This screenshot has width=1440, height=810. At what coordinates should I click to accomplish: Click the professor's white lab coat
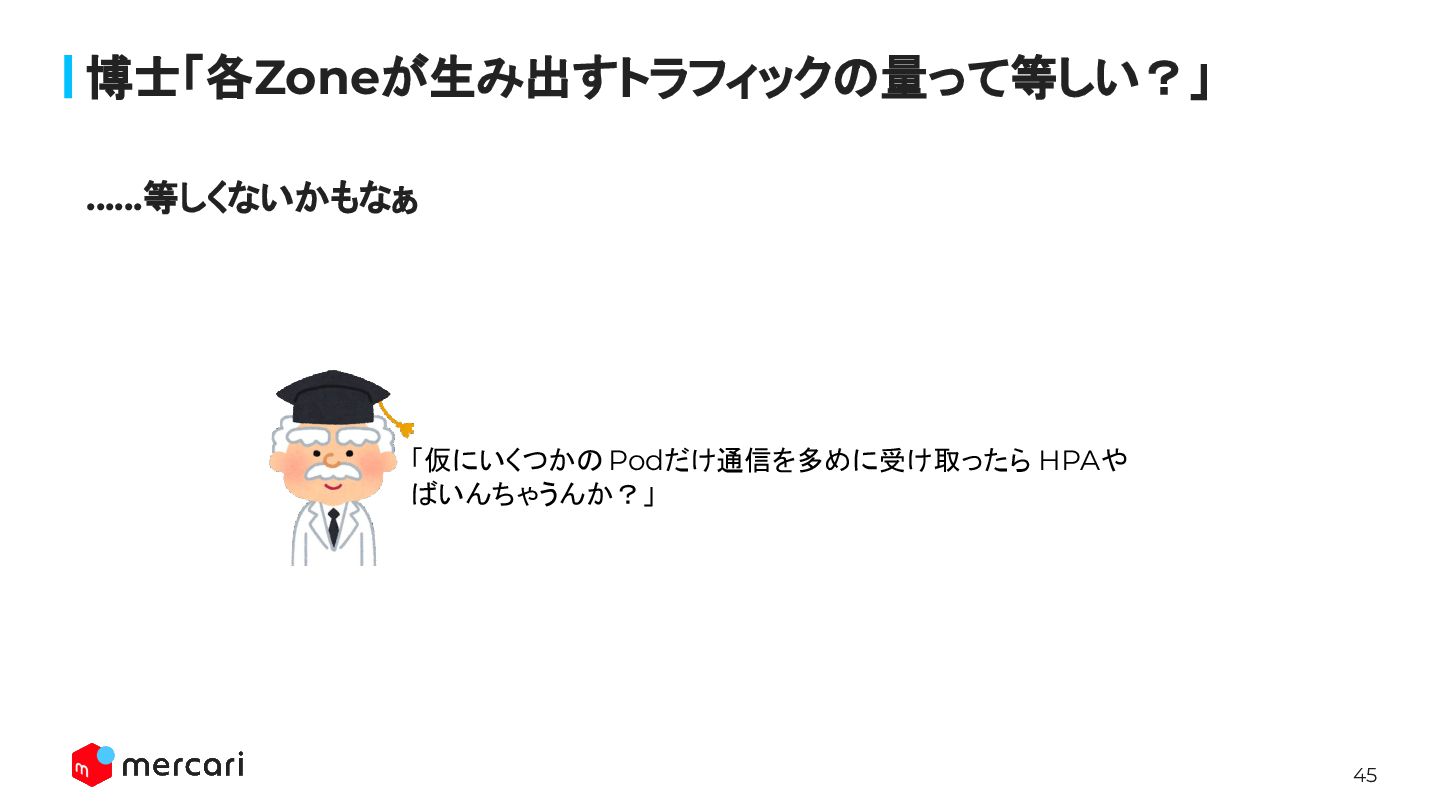pyautogui.click(x=334, y=531)
